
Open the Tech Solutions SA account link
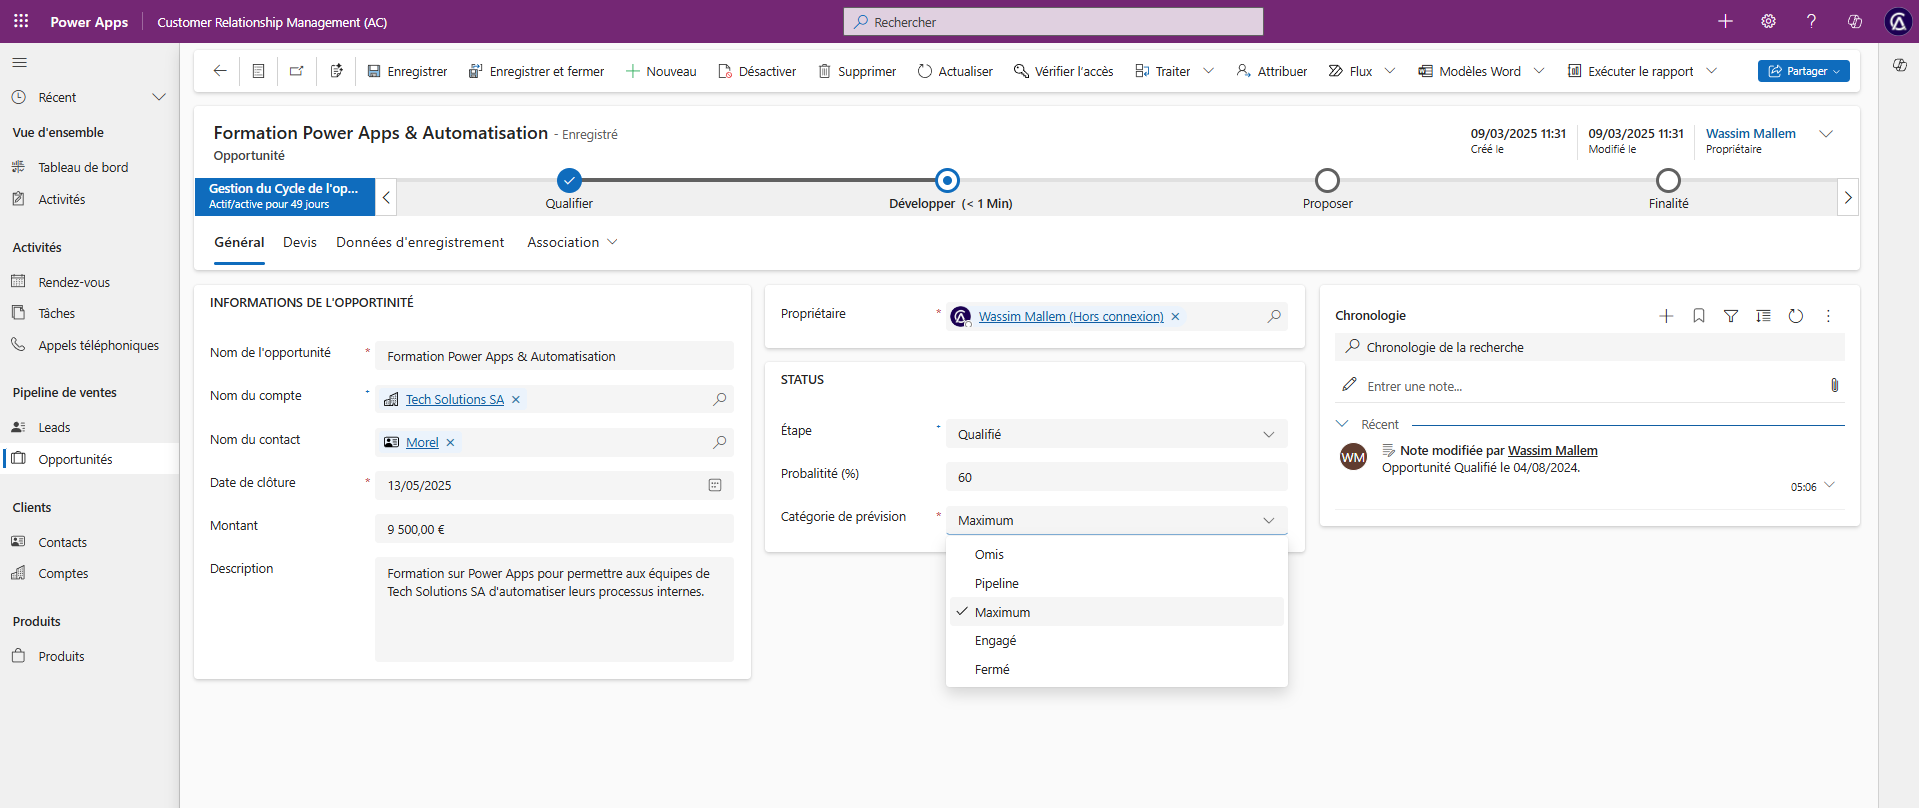(454, 399)
